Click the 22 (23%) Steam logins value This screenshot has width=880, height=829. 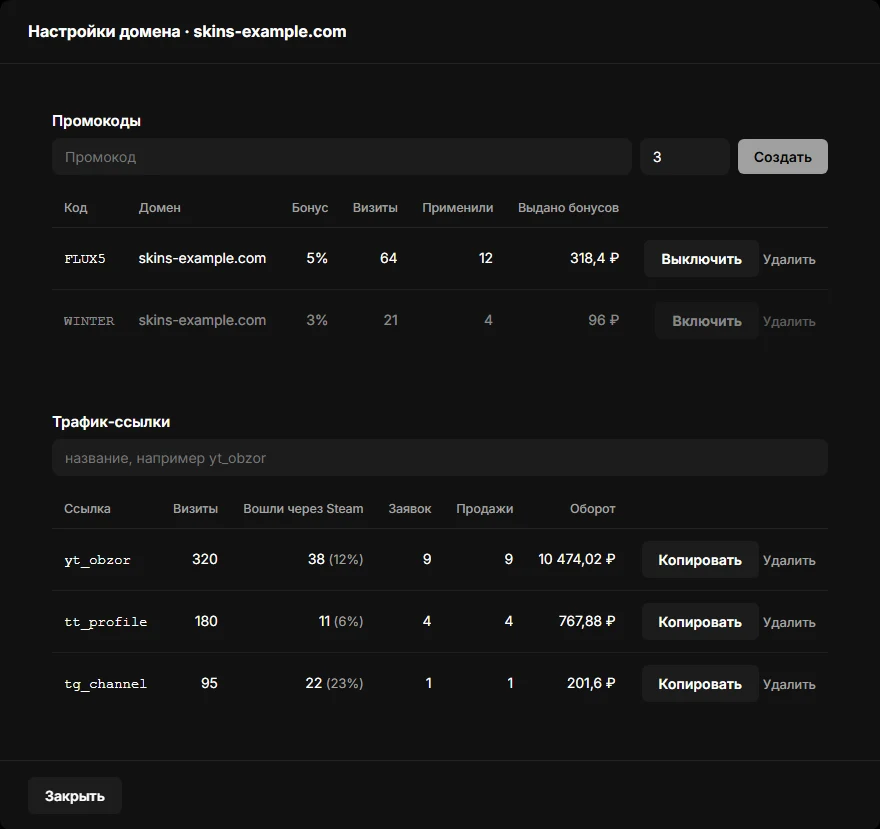[334, 683]
